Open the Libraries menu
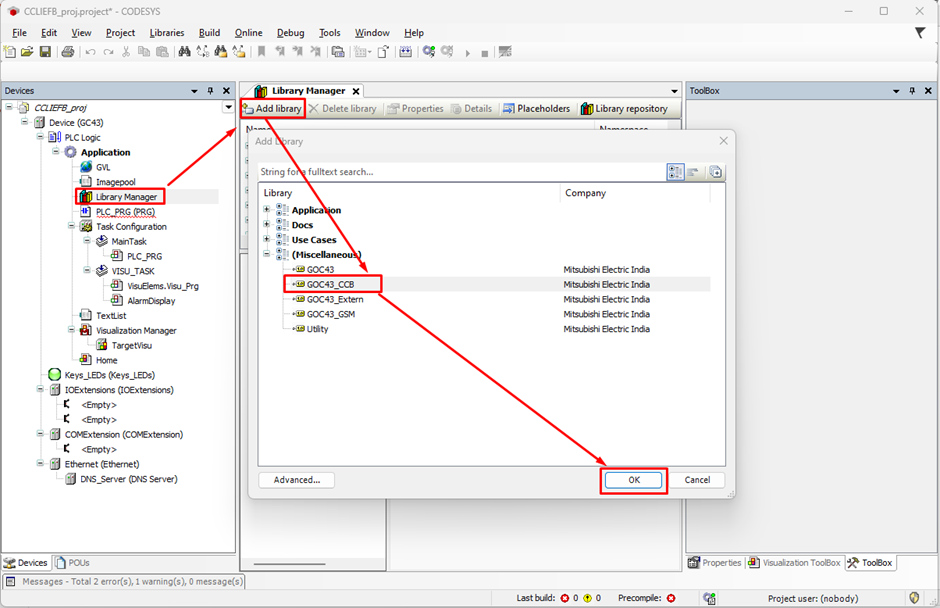Image resolution: width=940 pixels, height=608 pixels. [167, 33]
